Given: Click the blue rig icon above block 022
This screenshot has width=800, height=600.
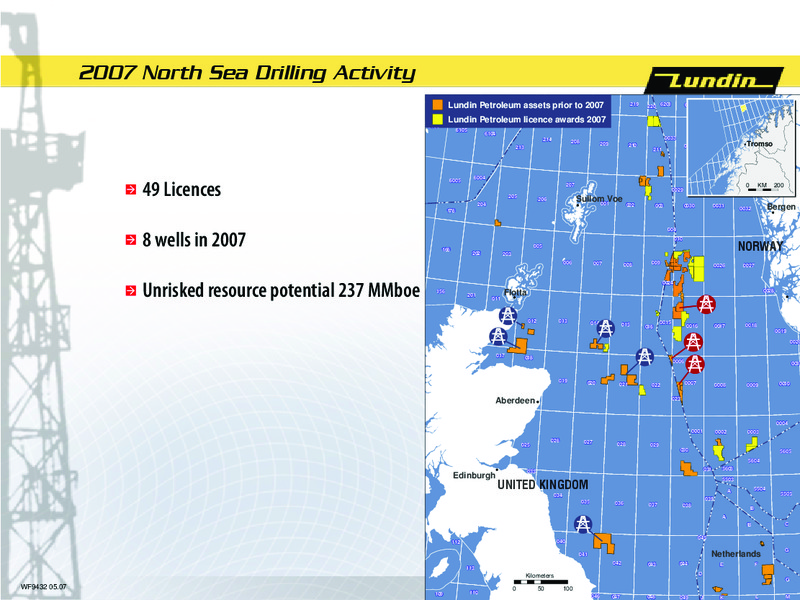Looking at the screenshot, I should pos(644,357).
